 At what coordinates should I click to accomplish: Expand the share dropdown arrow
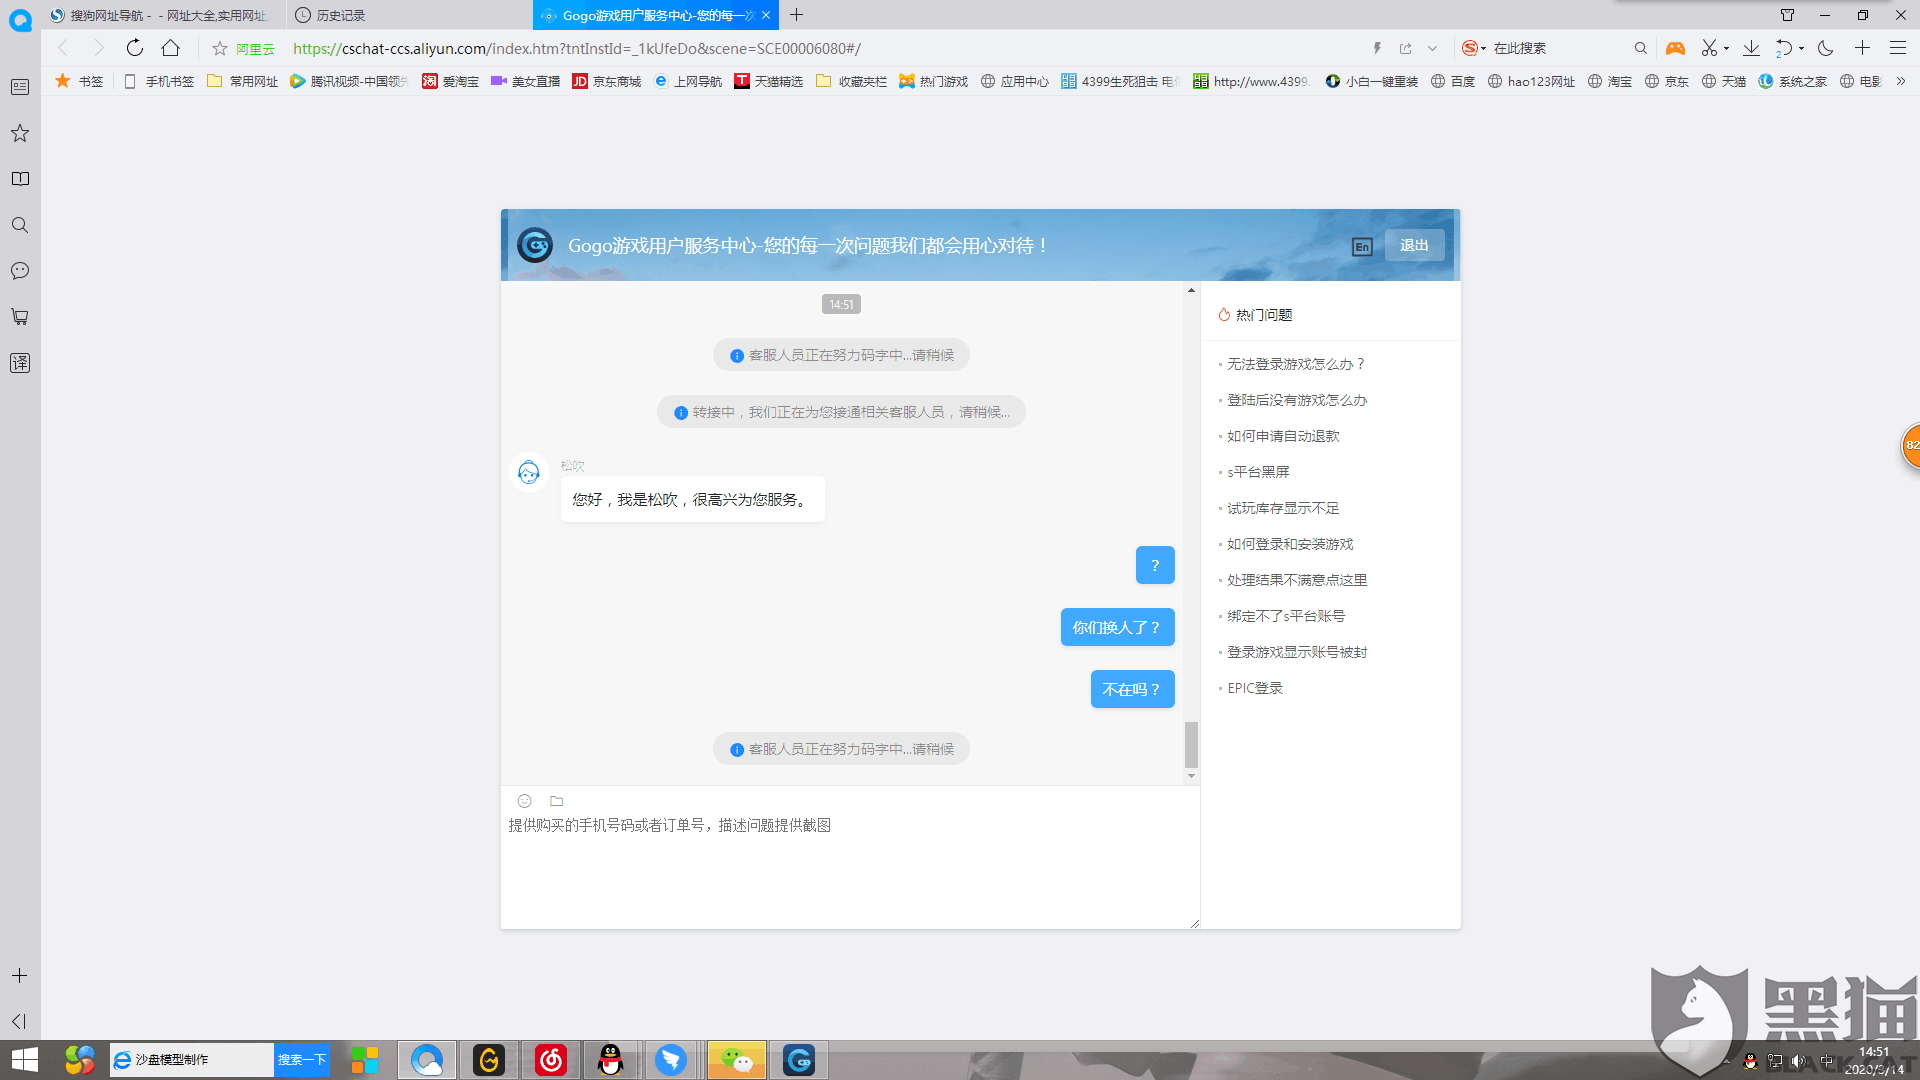pos(1432,47)
